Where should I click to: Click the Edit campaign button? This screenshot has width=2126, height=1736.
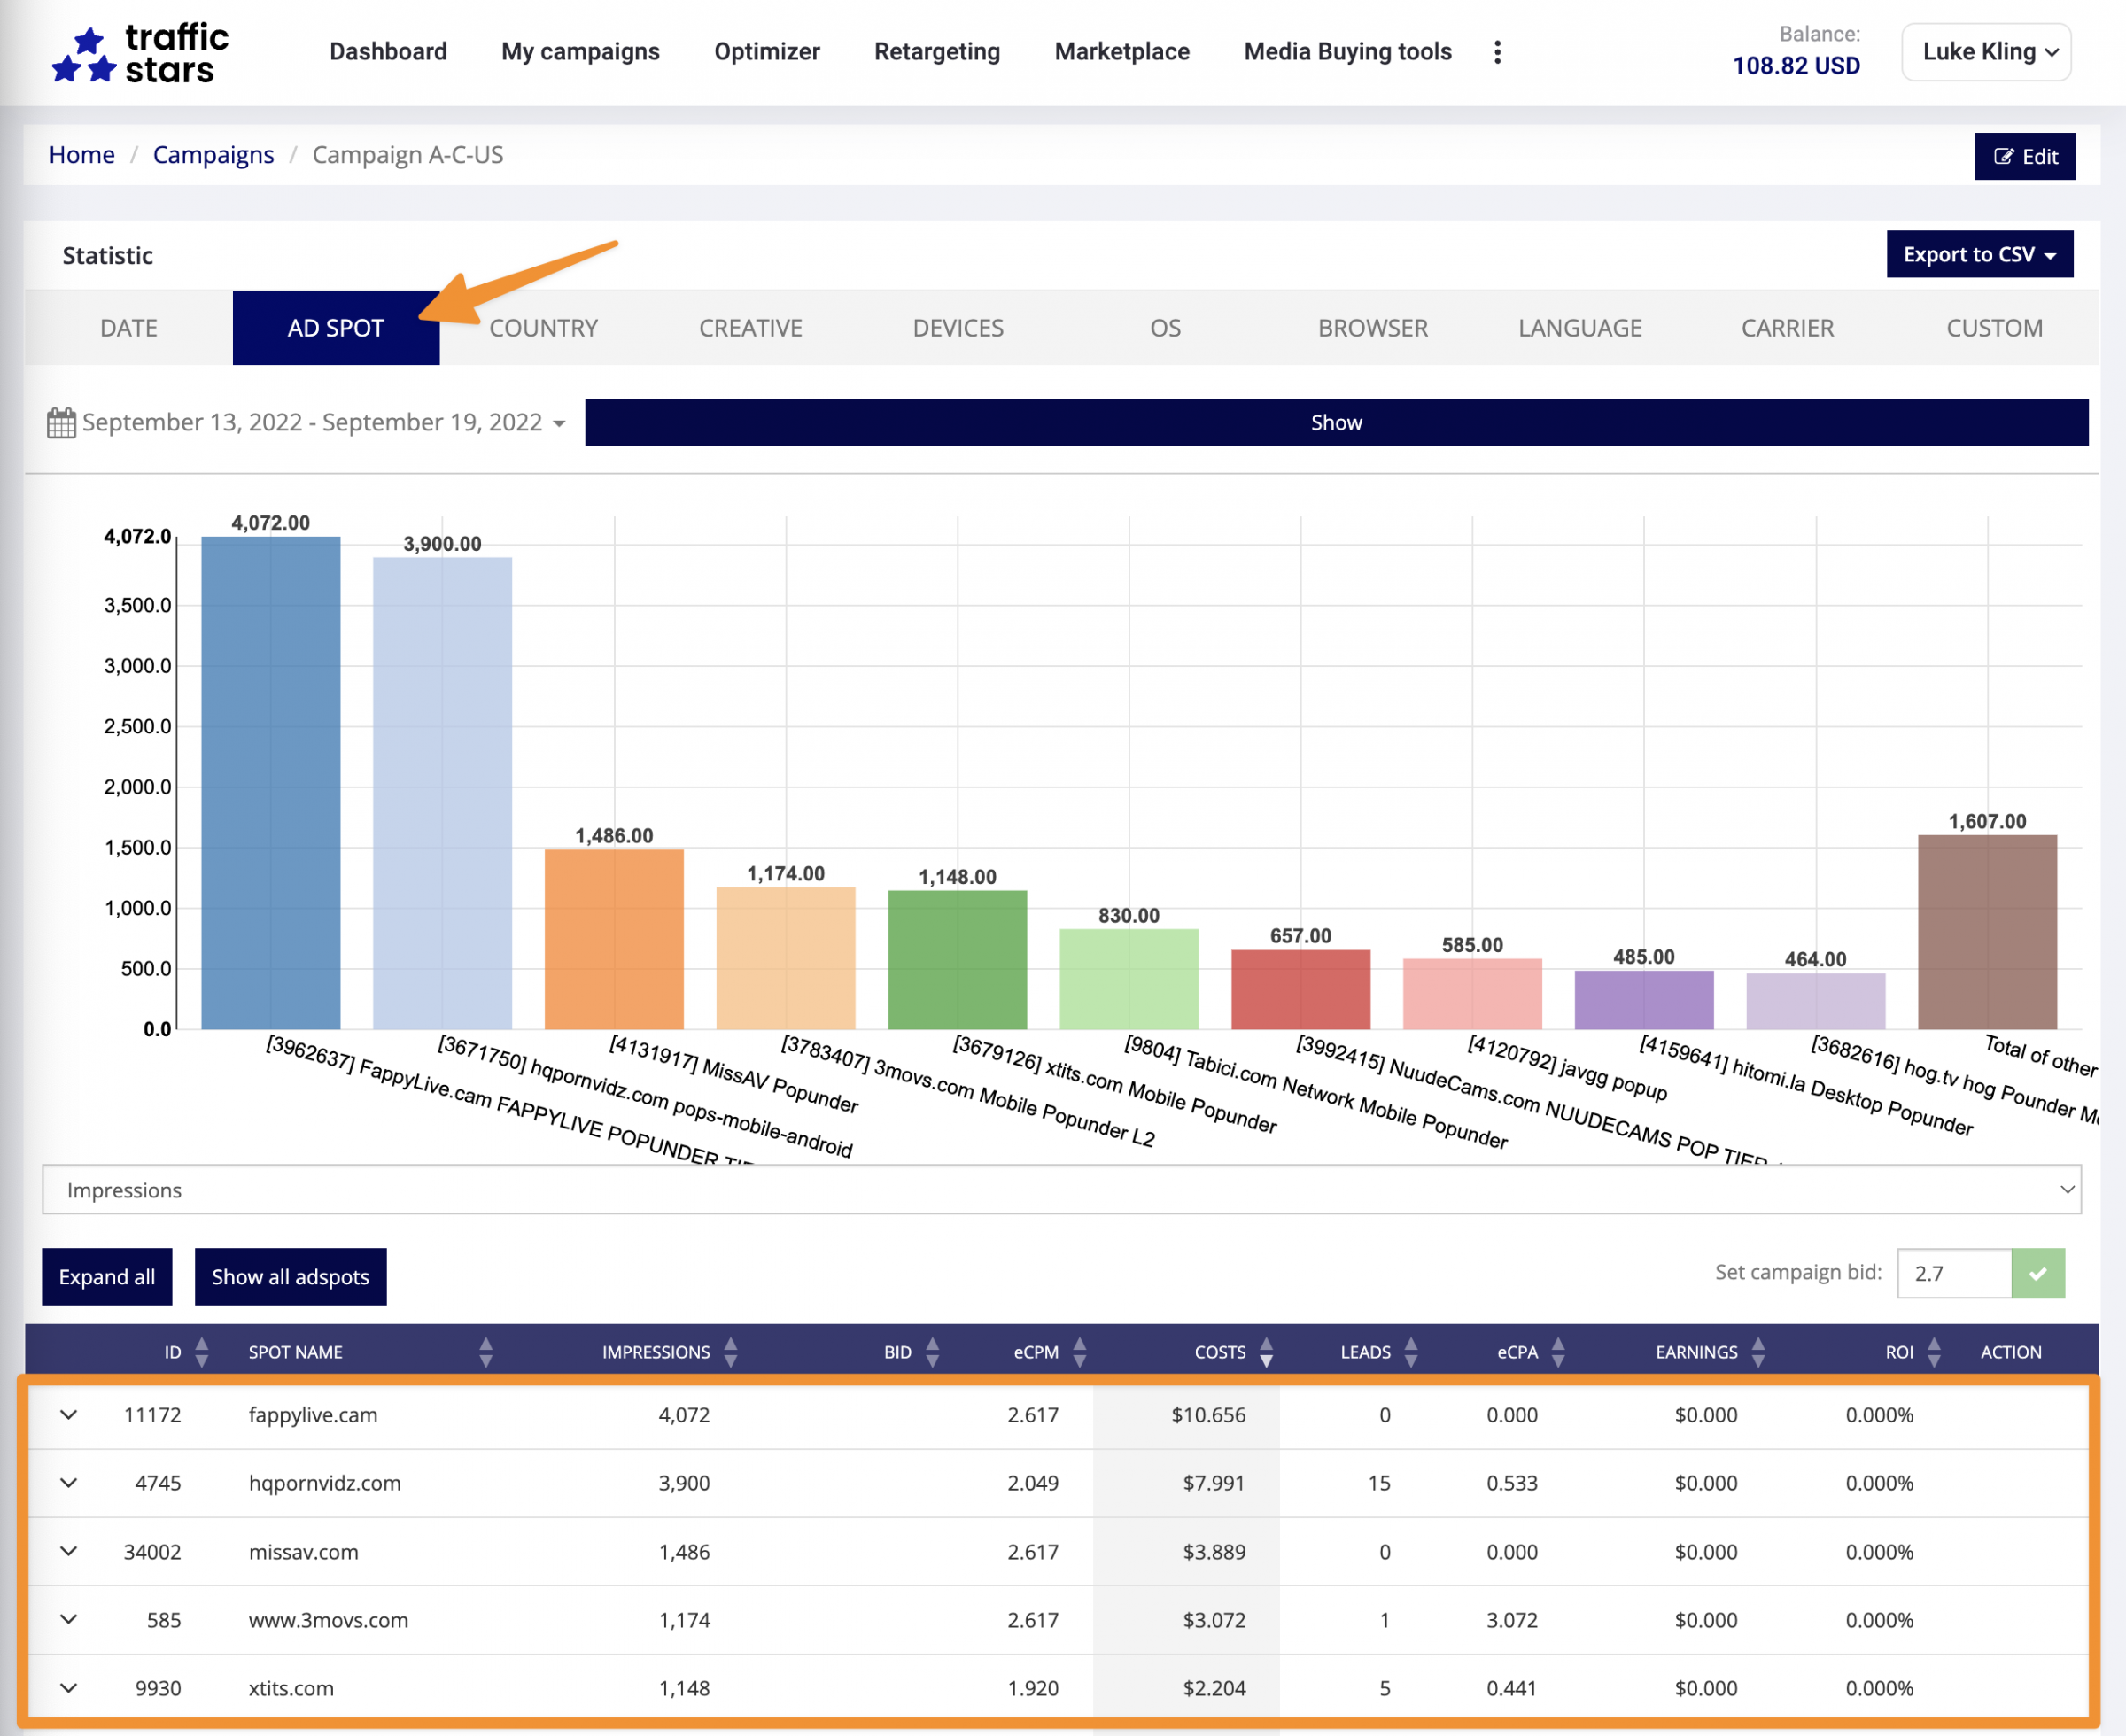[x=2024, y=156]
